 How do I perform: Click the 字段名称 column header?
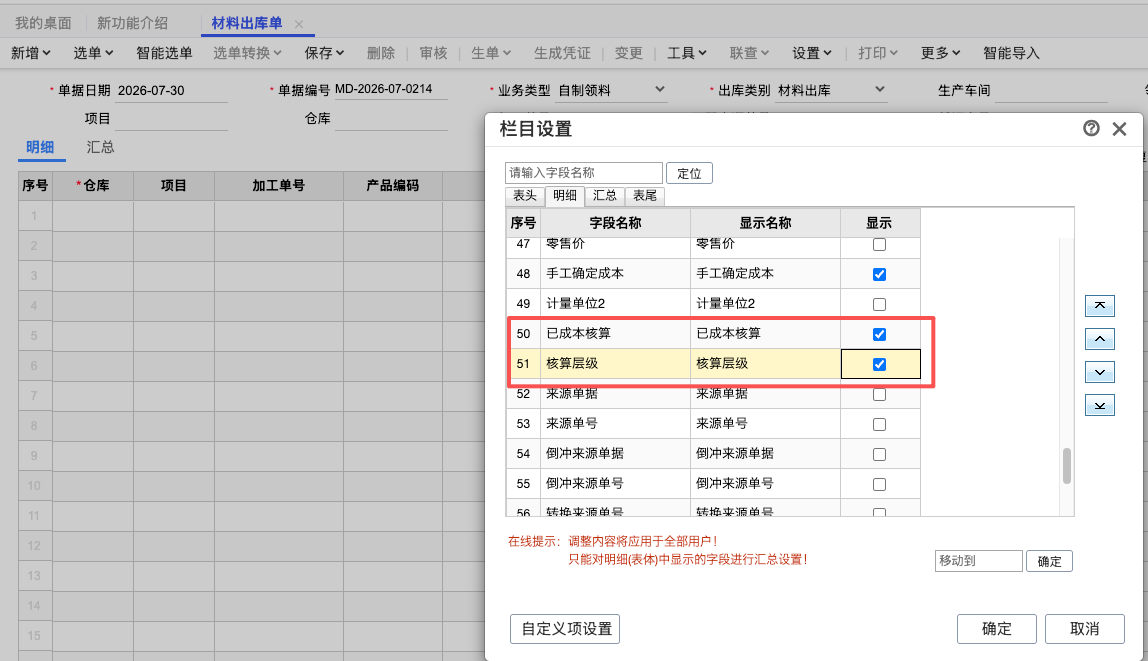[x=615, y=223]
